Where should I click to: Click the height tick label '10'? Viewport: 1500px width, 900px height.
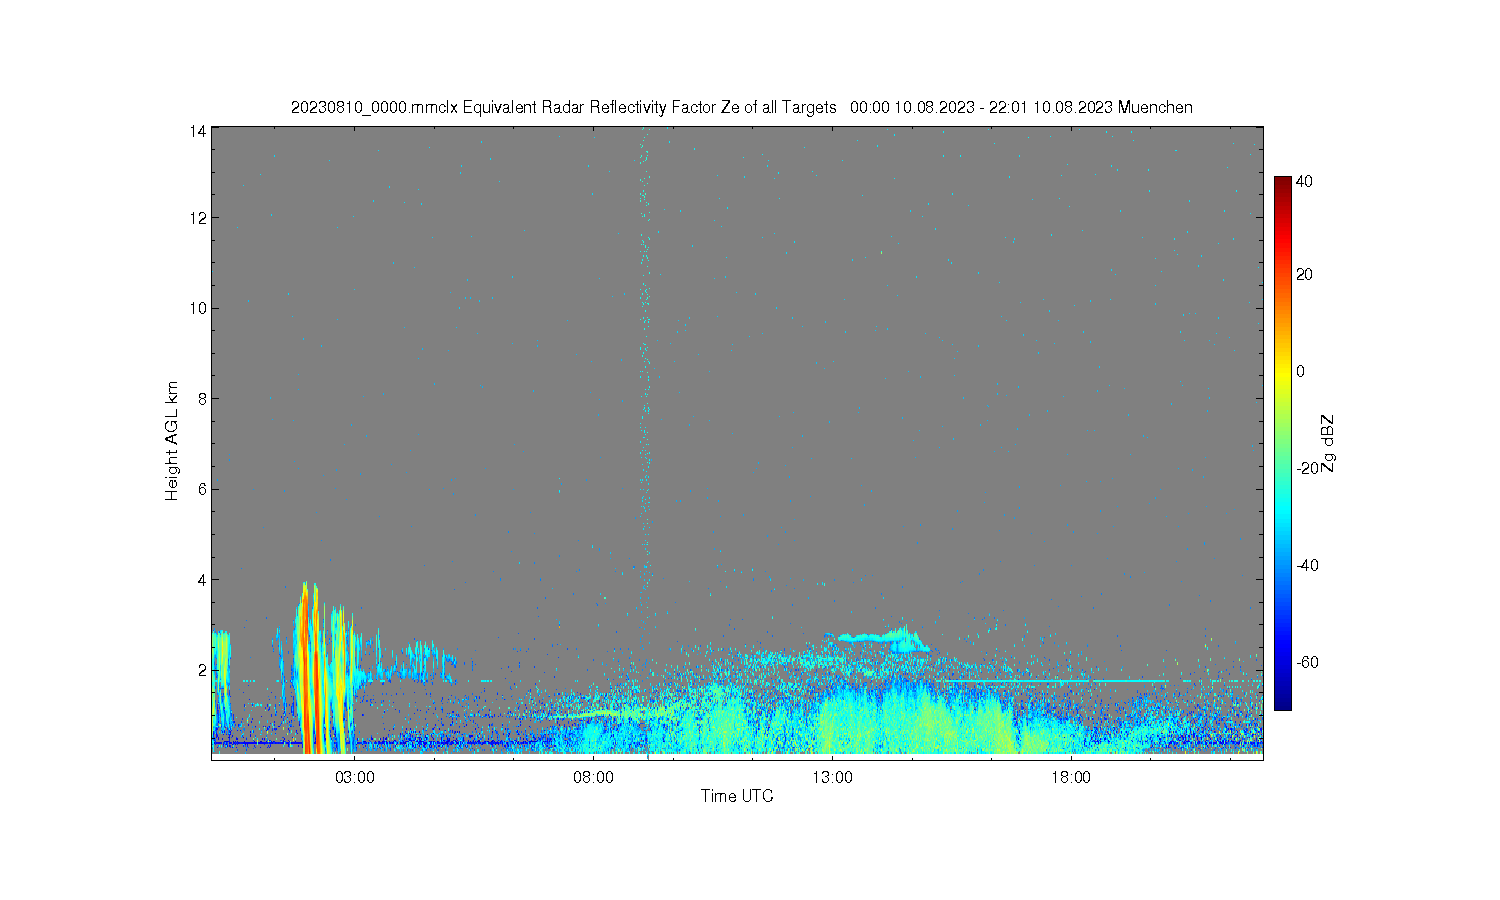pyautogui.click(x=198, y=308)
